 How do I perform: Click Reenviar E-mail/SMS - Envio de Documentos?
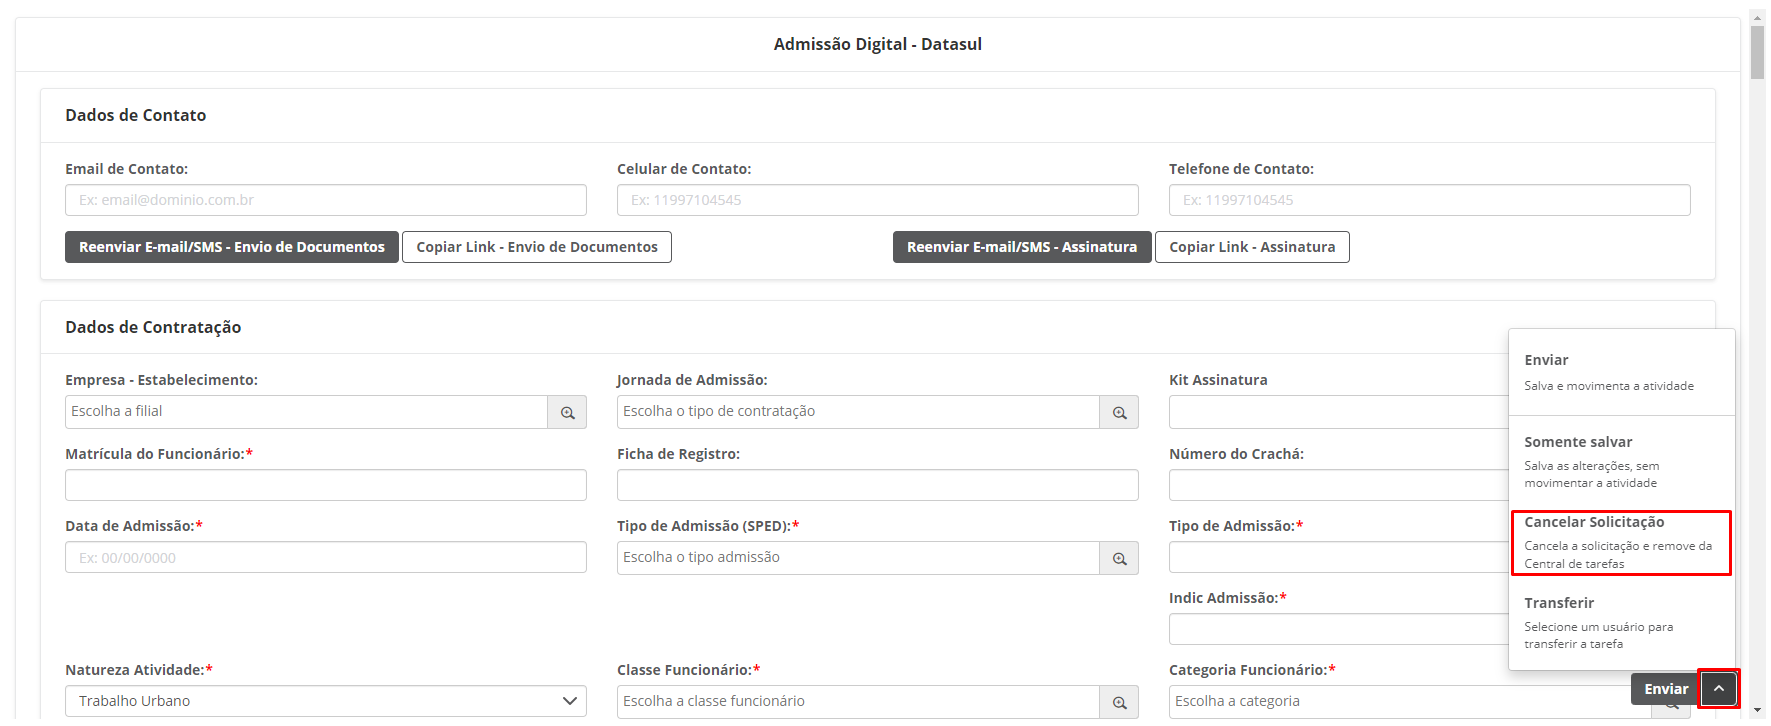232,247
